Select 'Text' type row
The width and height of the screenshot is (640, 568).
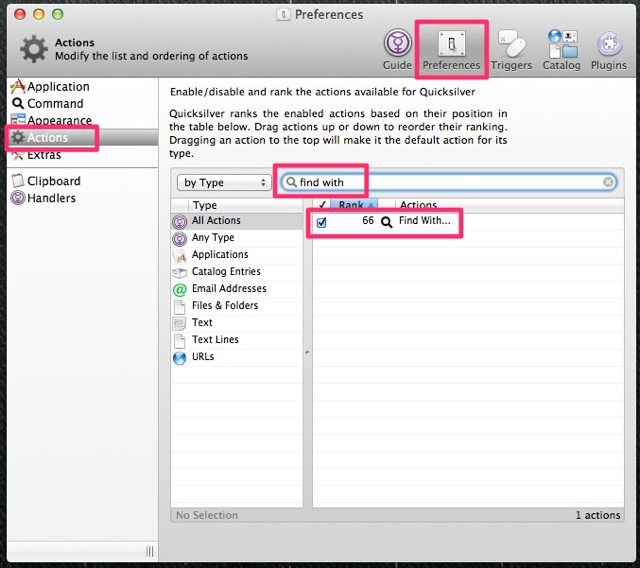tap(237, 323)
